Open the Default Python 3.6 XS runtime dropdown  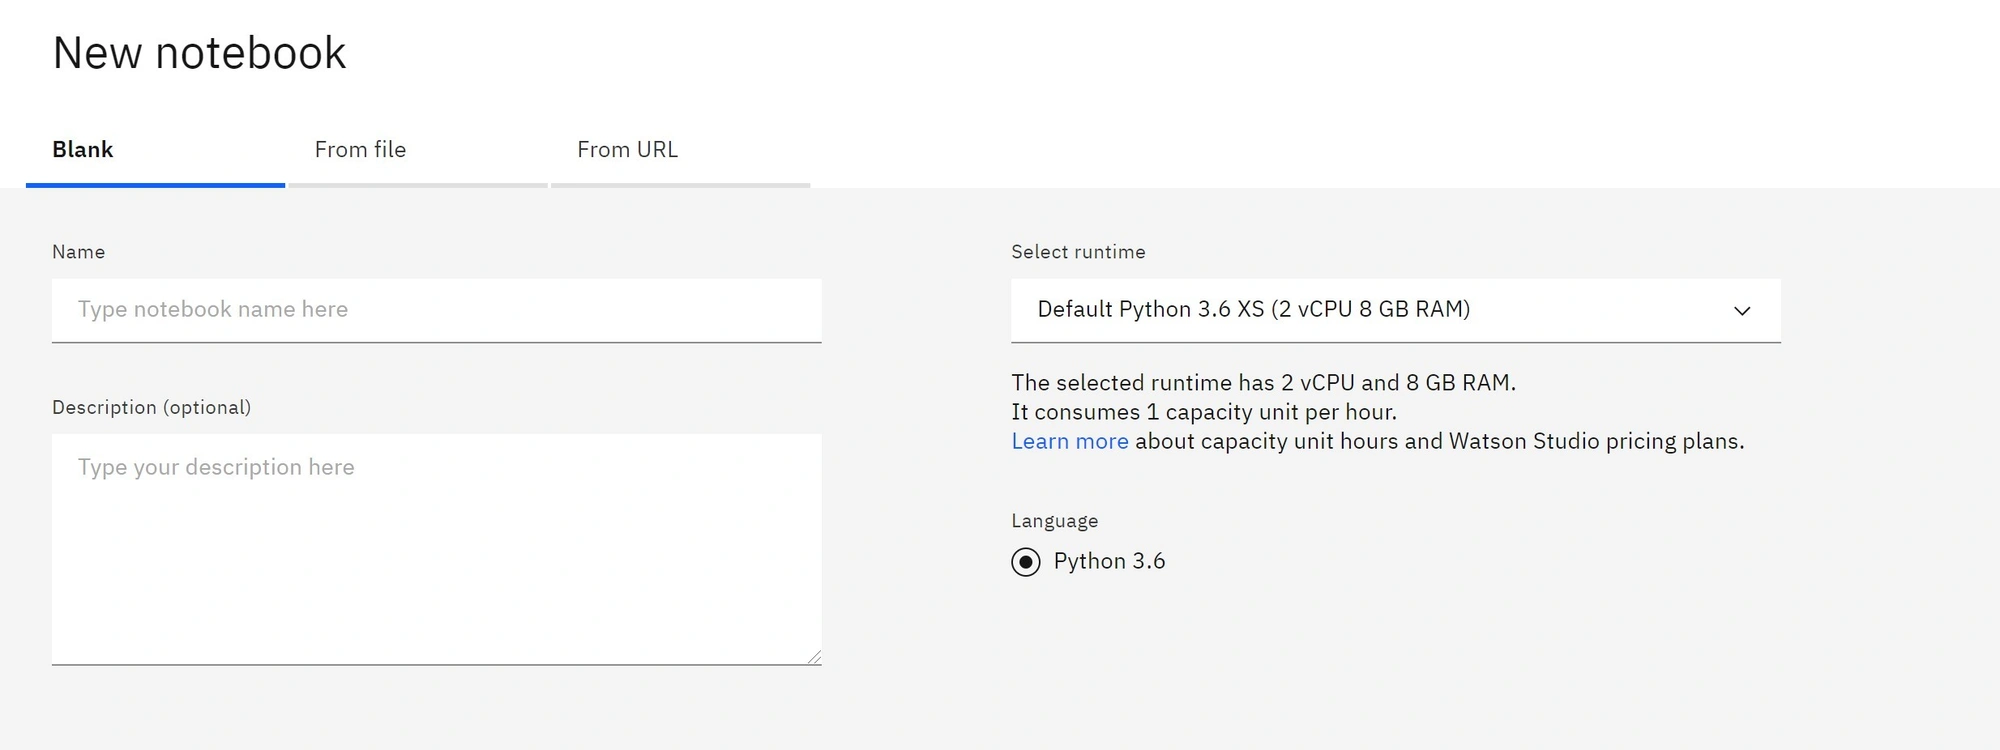click(1396, 310)
